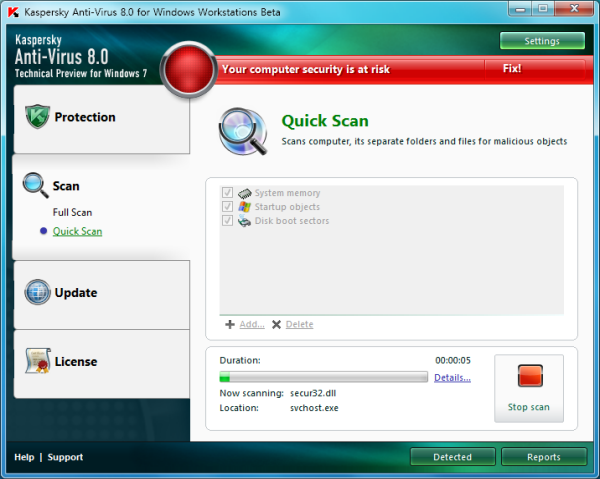This screenshot has height=479, width=600.
Task: Click the System memory chip icon
Action: (245, 193)
